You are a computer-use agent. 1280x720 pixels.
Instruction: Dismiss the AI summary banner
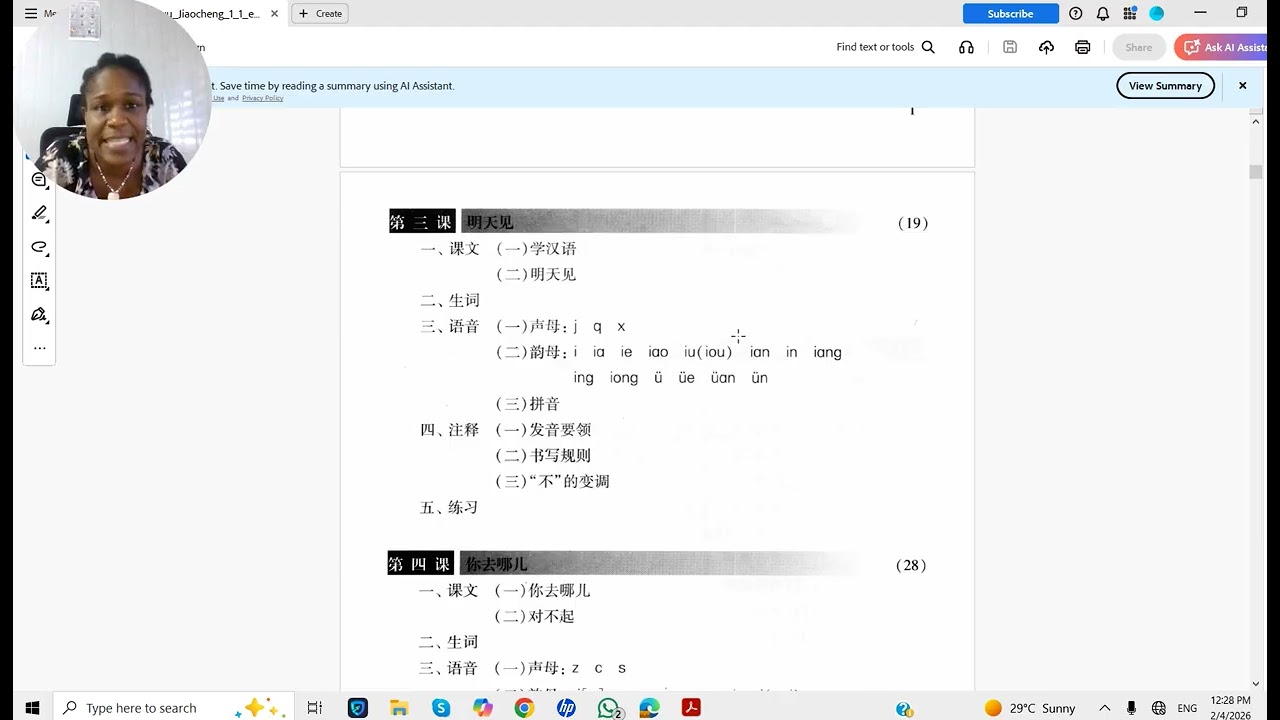click(1243, 86)
